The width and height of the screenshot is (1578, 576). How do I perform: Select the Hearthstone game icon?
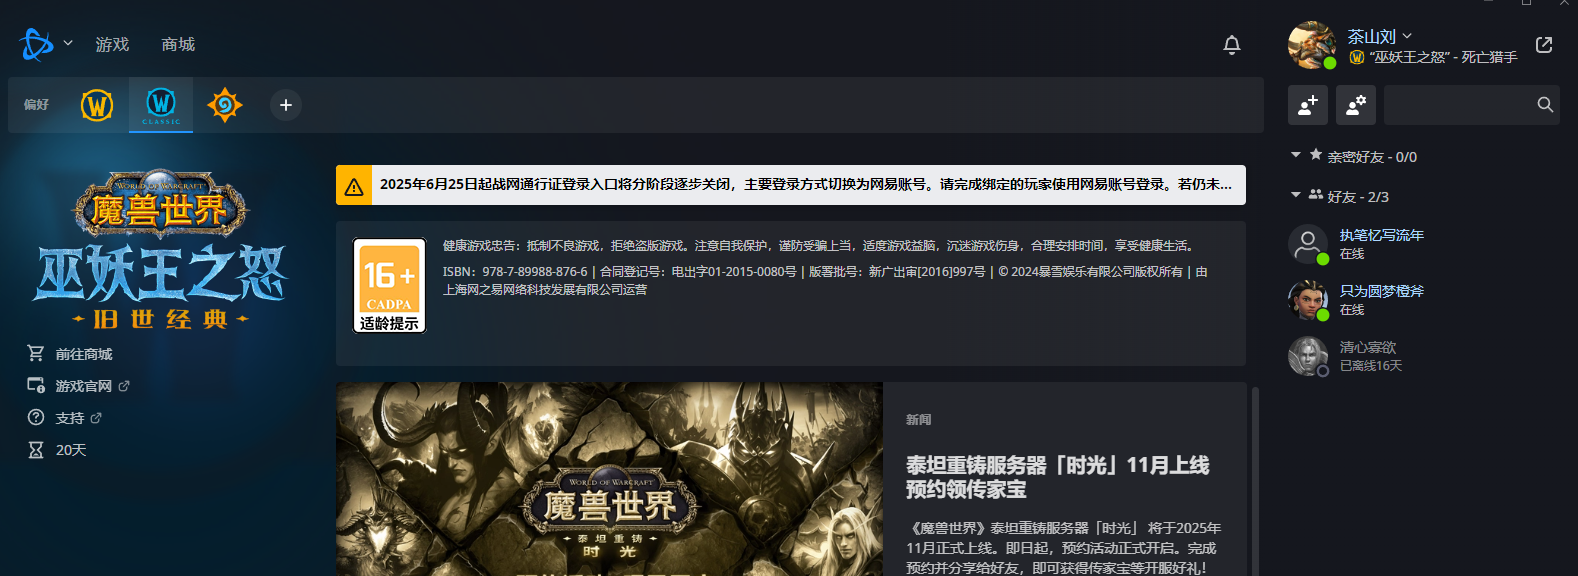coord(225,105)
